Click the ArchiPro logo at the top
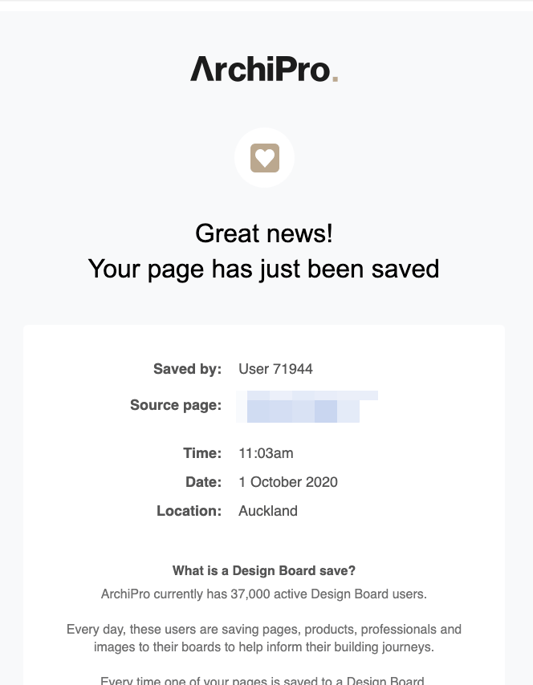 (x=264, y=69)
